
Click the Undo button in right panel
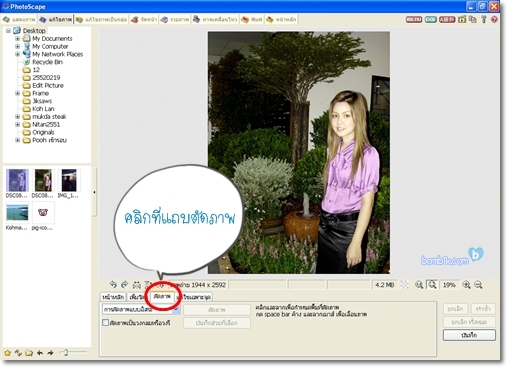455,309
